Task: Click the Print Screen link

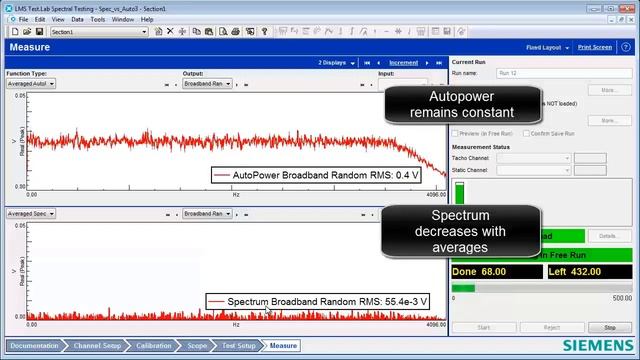Action: point(595,47)
